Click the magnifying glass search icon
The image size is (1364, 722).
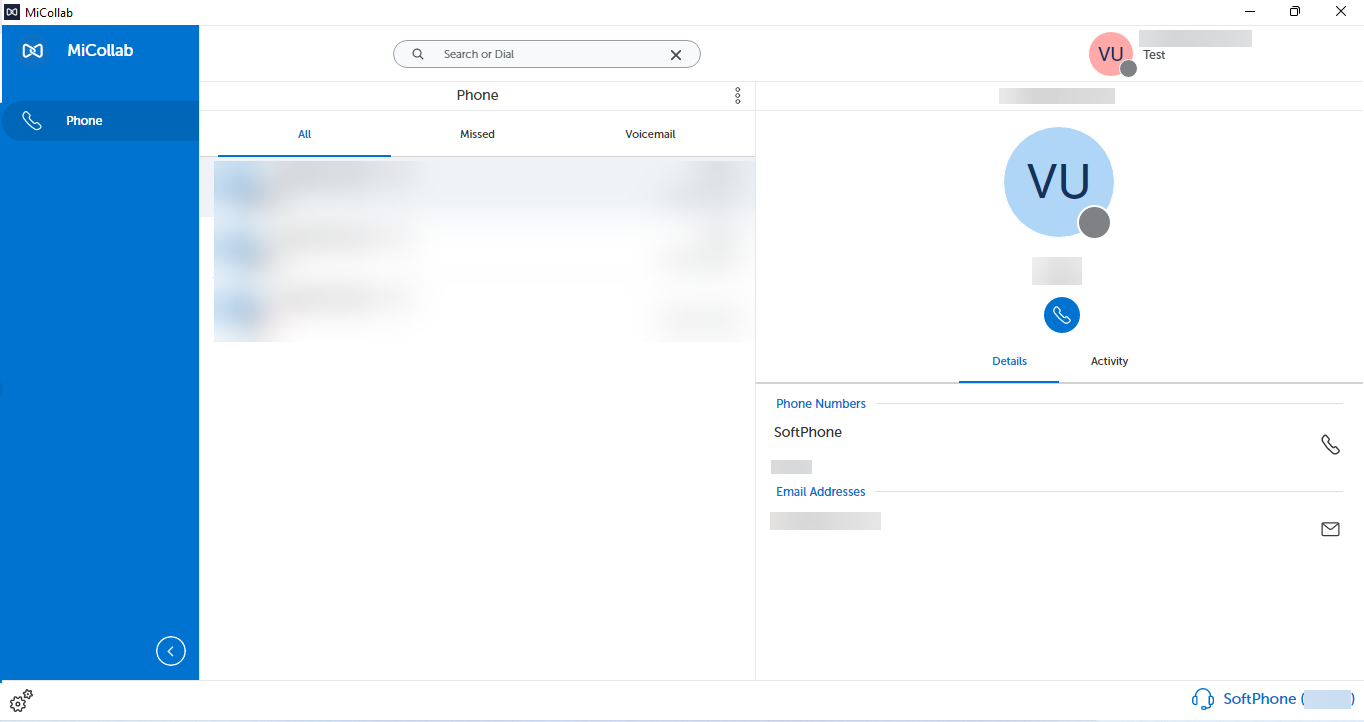(x=418, y=54)
